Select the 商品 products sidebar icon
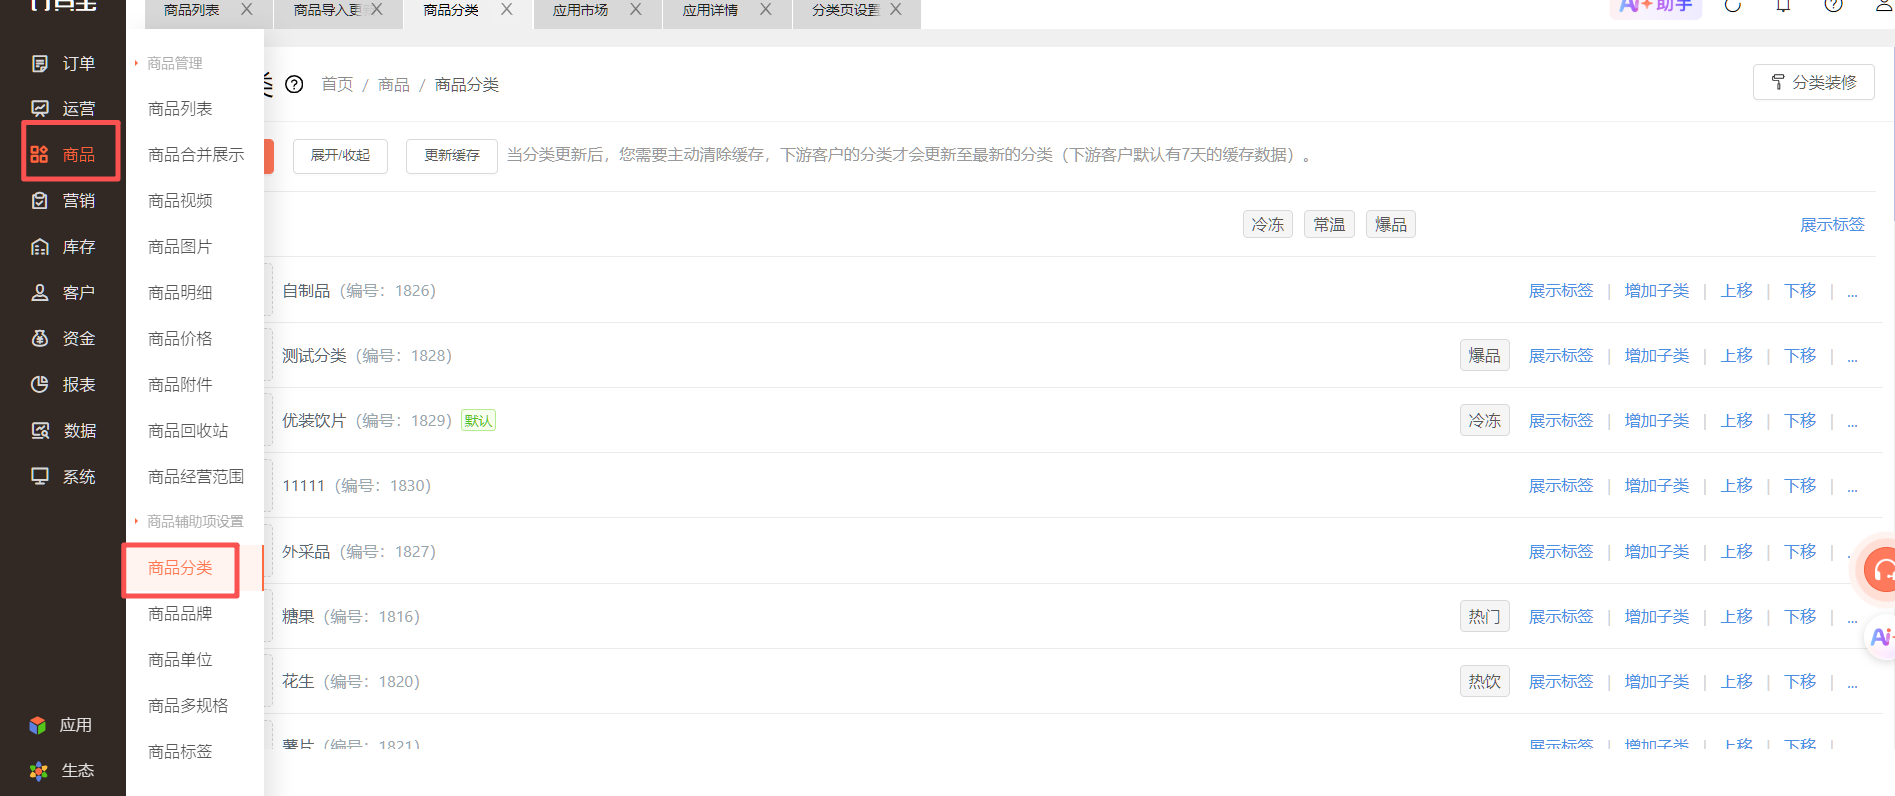Viewport: 1895px width, 796px height. pos(40,154)
